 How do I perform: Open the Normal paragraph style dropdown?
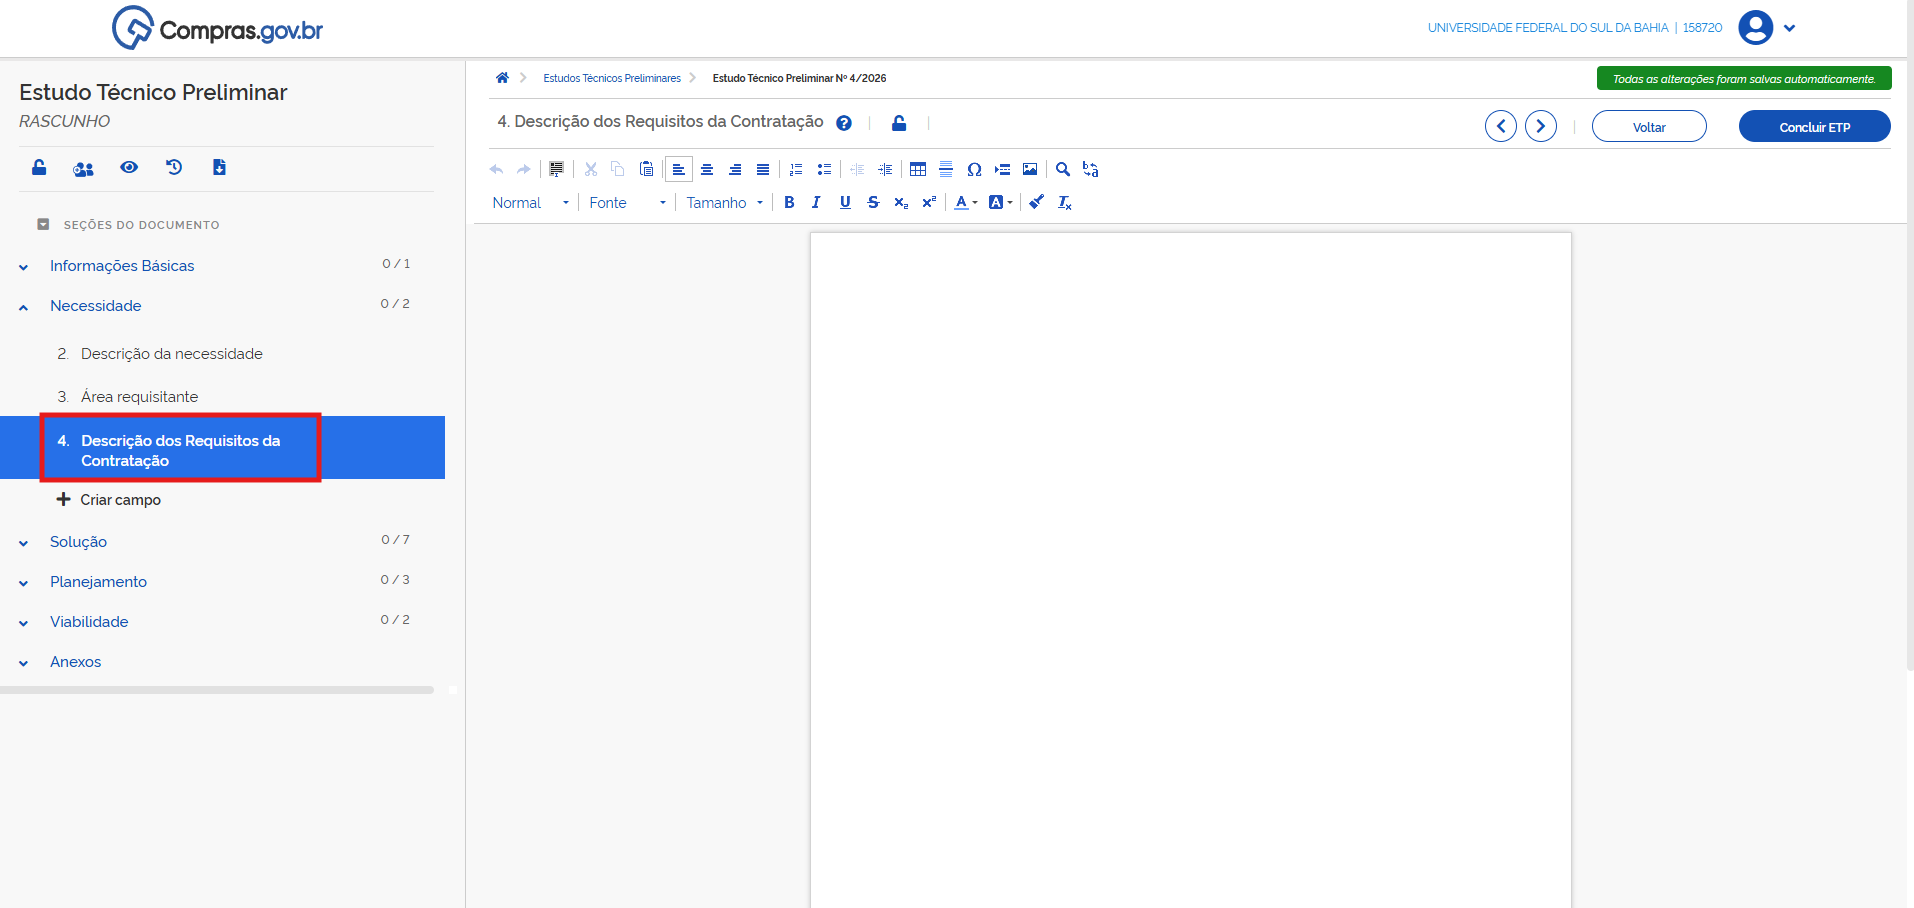[530, 202]
